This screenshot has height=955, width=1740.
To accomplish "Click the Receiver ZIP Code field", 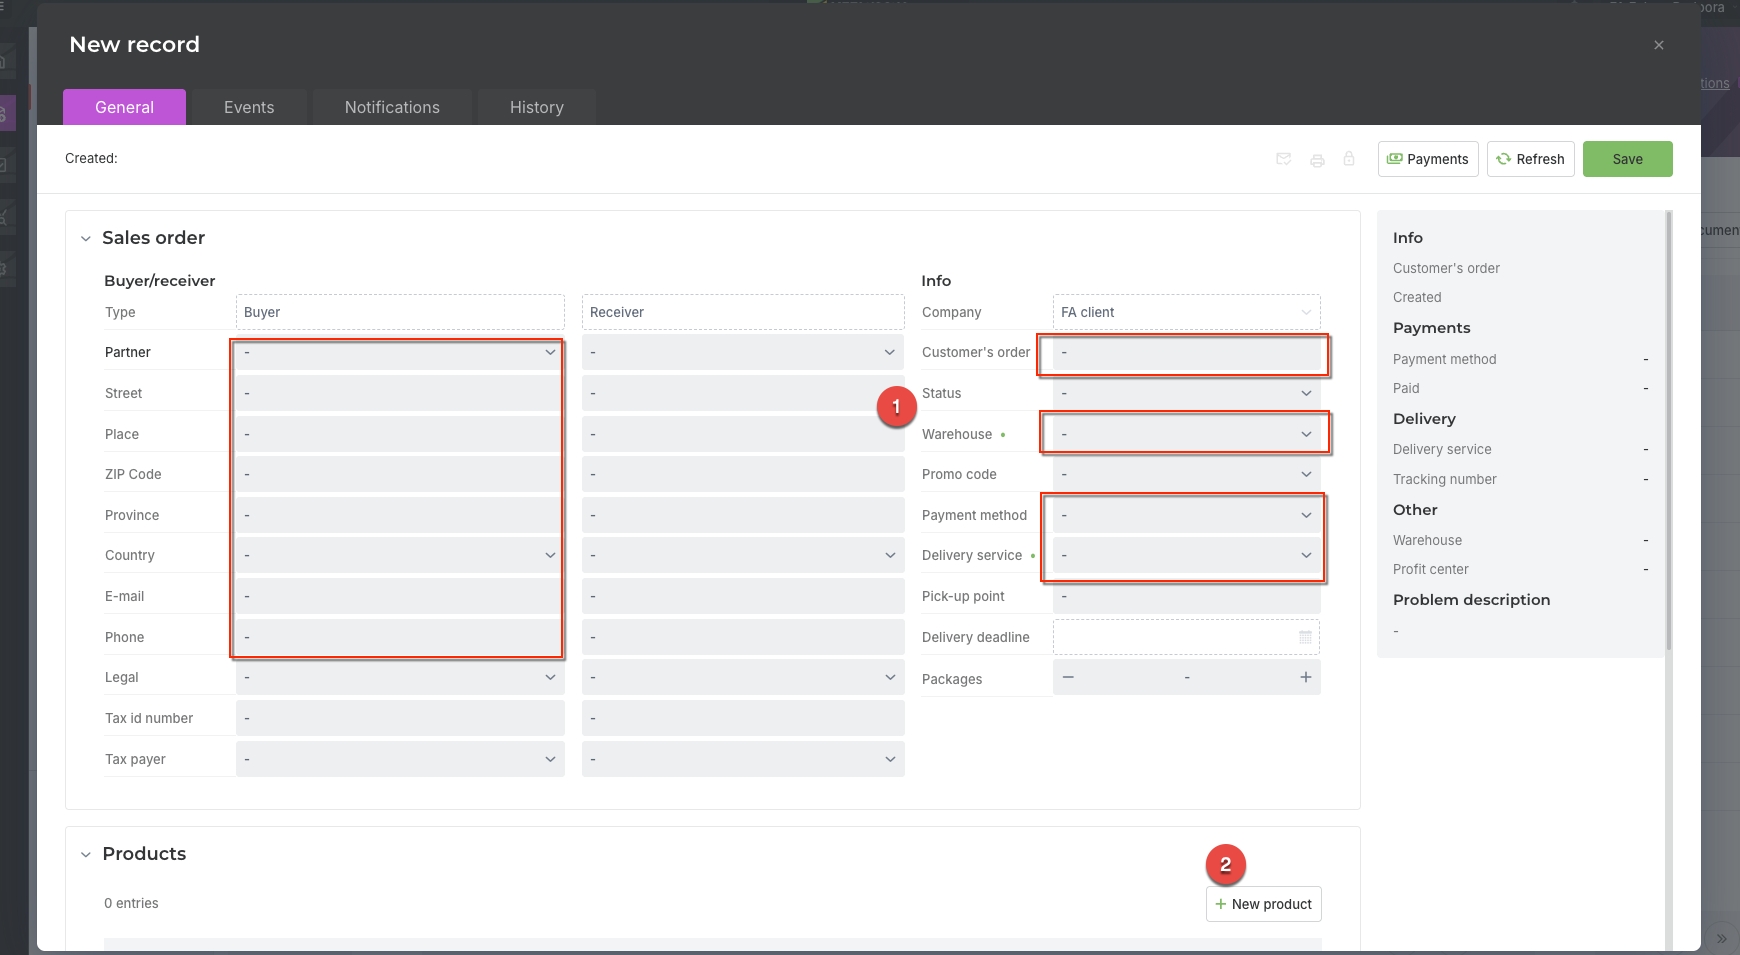I will click(x=743, y=474).
